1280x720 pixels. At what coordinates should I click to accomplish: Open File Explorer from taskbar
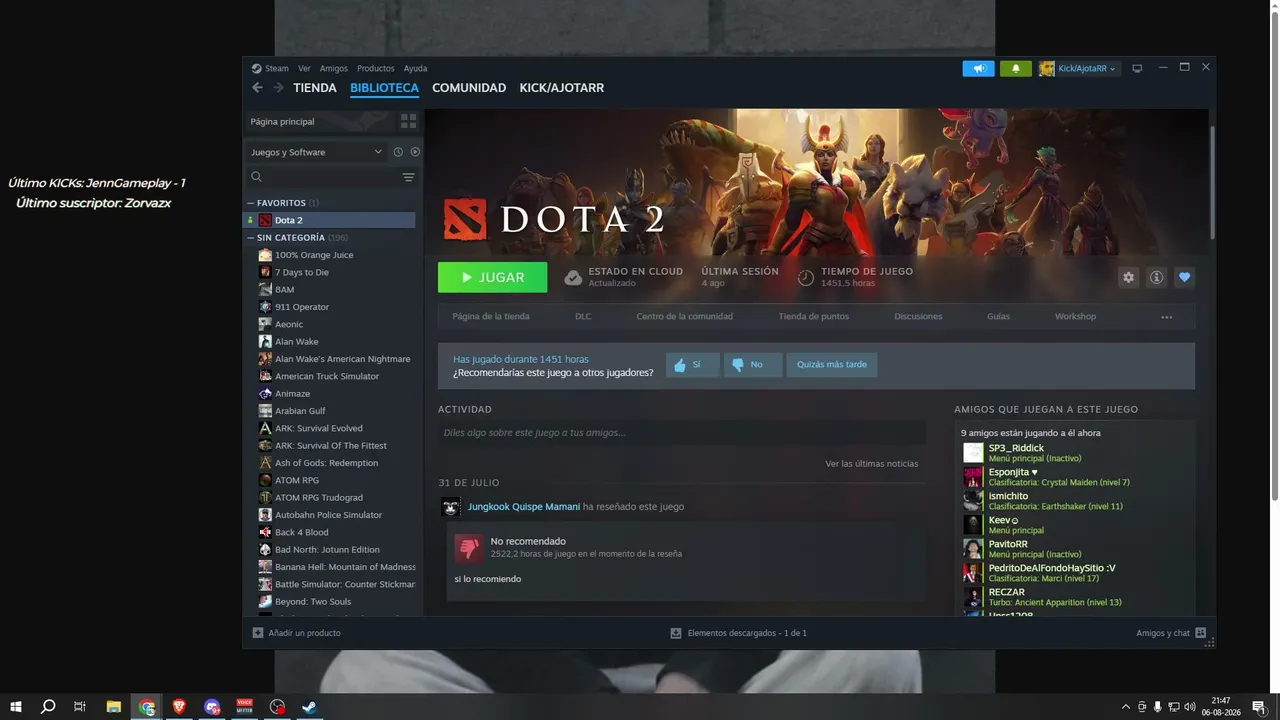114,707
